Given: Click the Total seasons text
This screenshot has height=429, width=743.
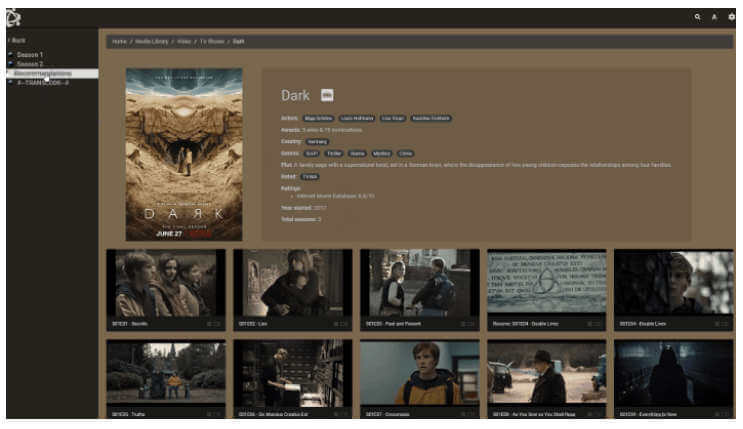Looking at the screenshot, I should [301, 219].
